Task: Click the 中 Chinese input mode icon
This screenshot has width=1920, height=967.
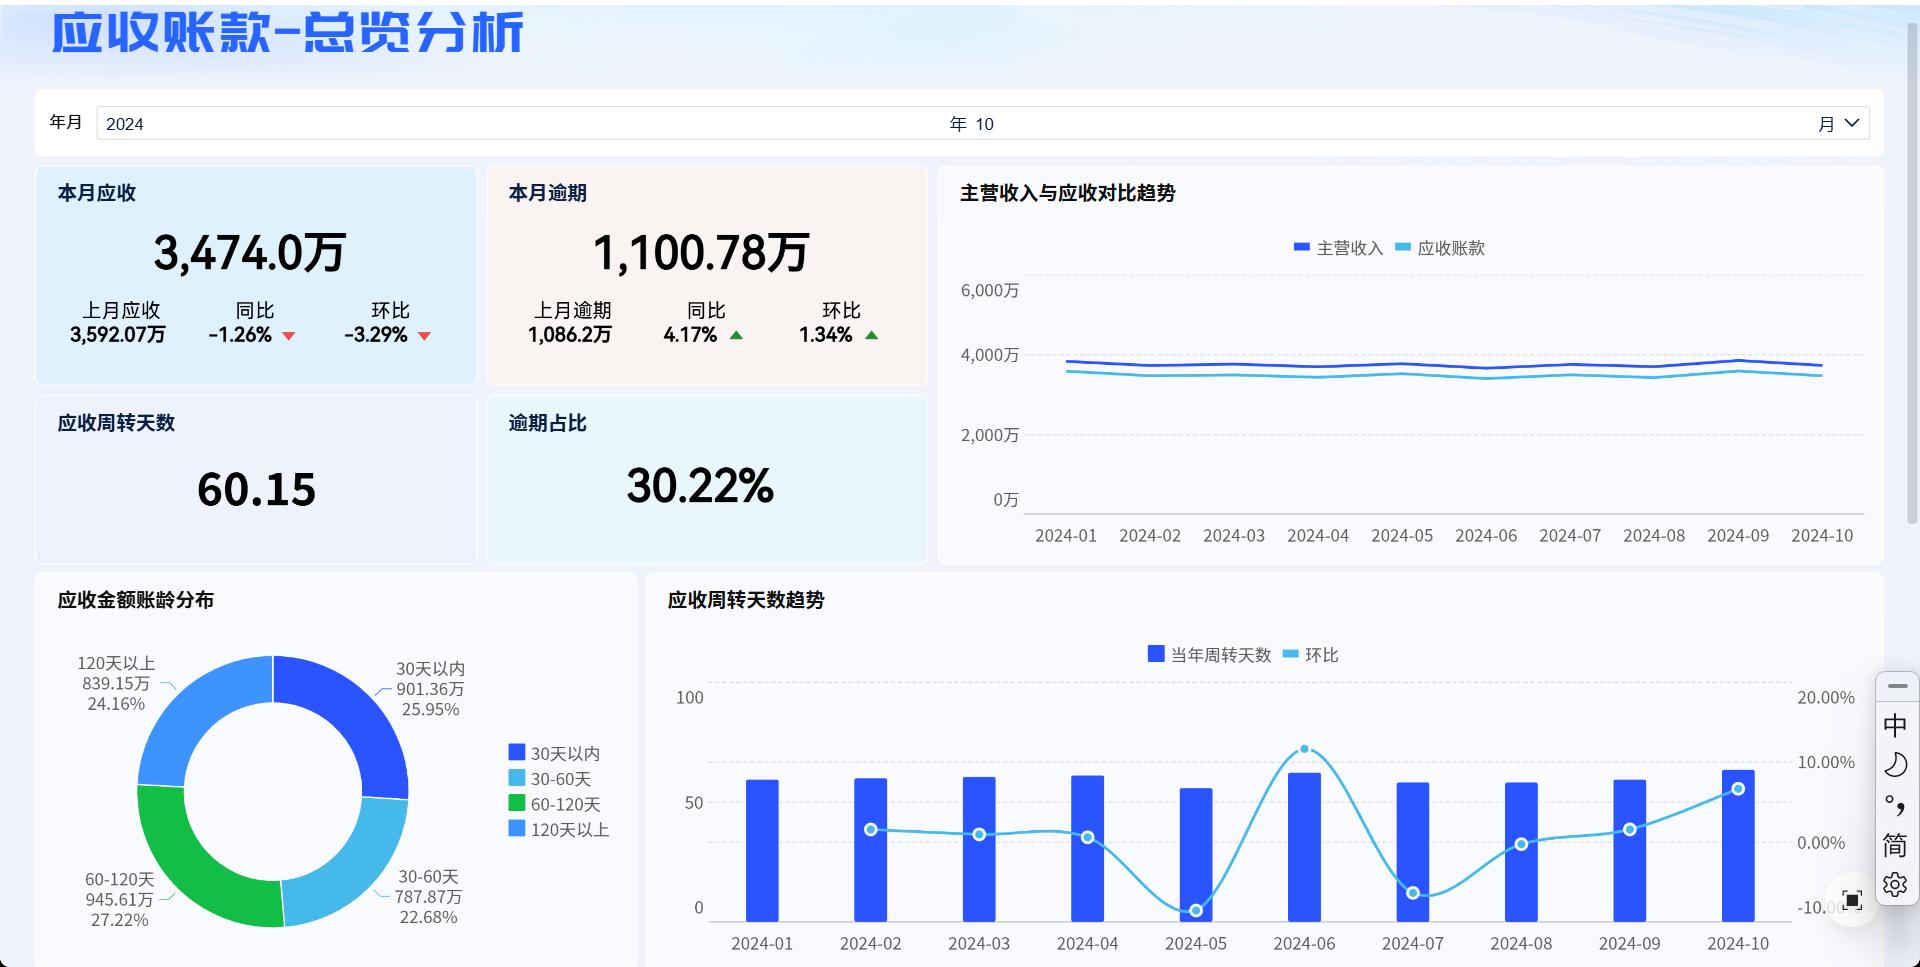Action: pos(1895,725)
